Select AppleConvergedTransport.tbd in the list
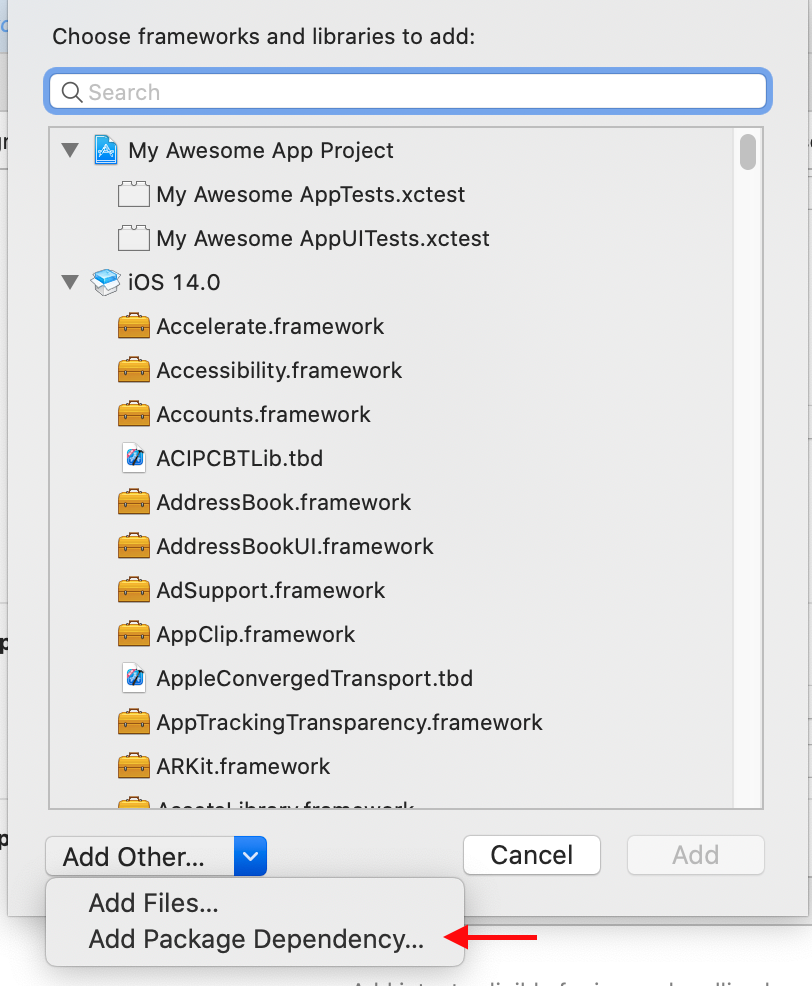The height and width of the screenshot is (986, 812). [x=391, y=679]
